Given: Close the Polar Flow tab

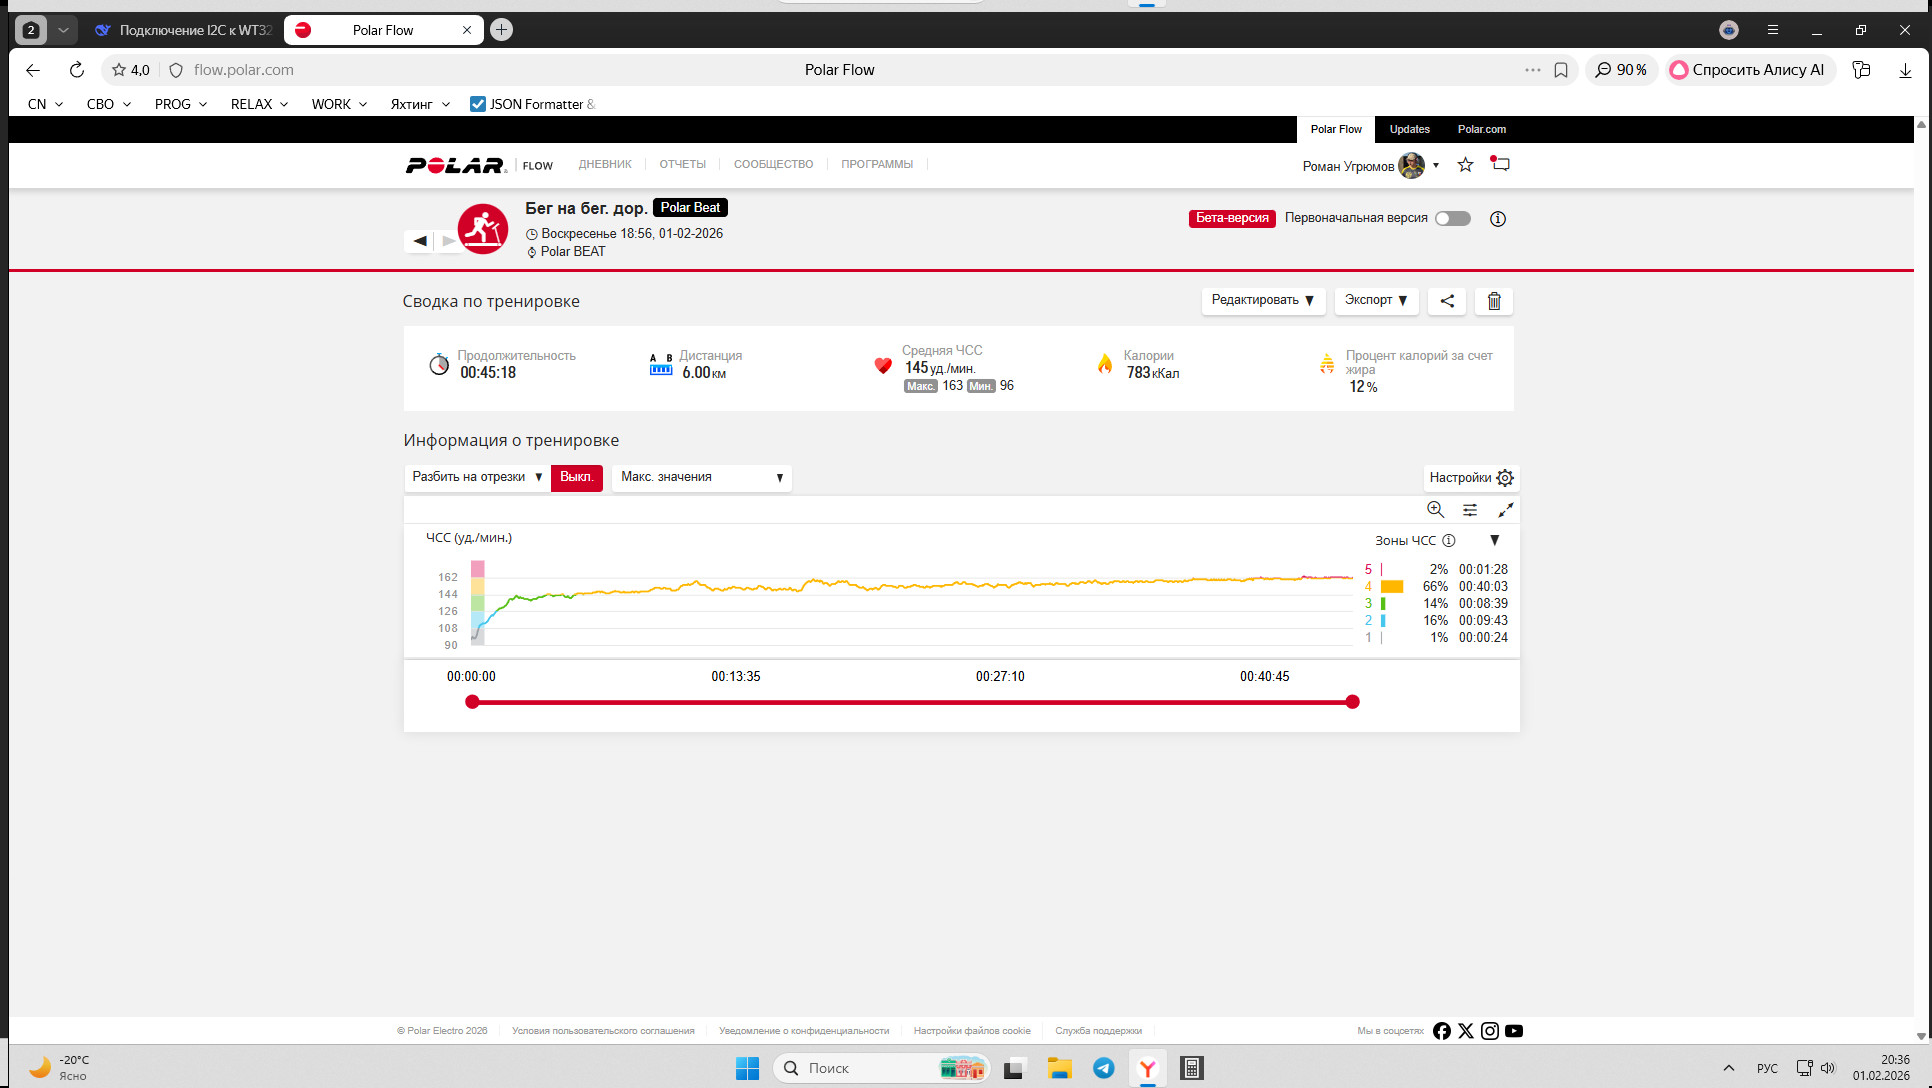Looking at the screenshot, I should (x=467, y=30).
